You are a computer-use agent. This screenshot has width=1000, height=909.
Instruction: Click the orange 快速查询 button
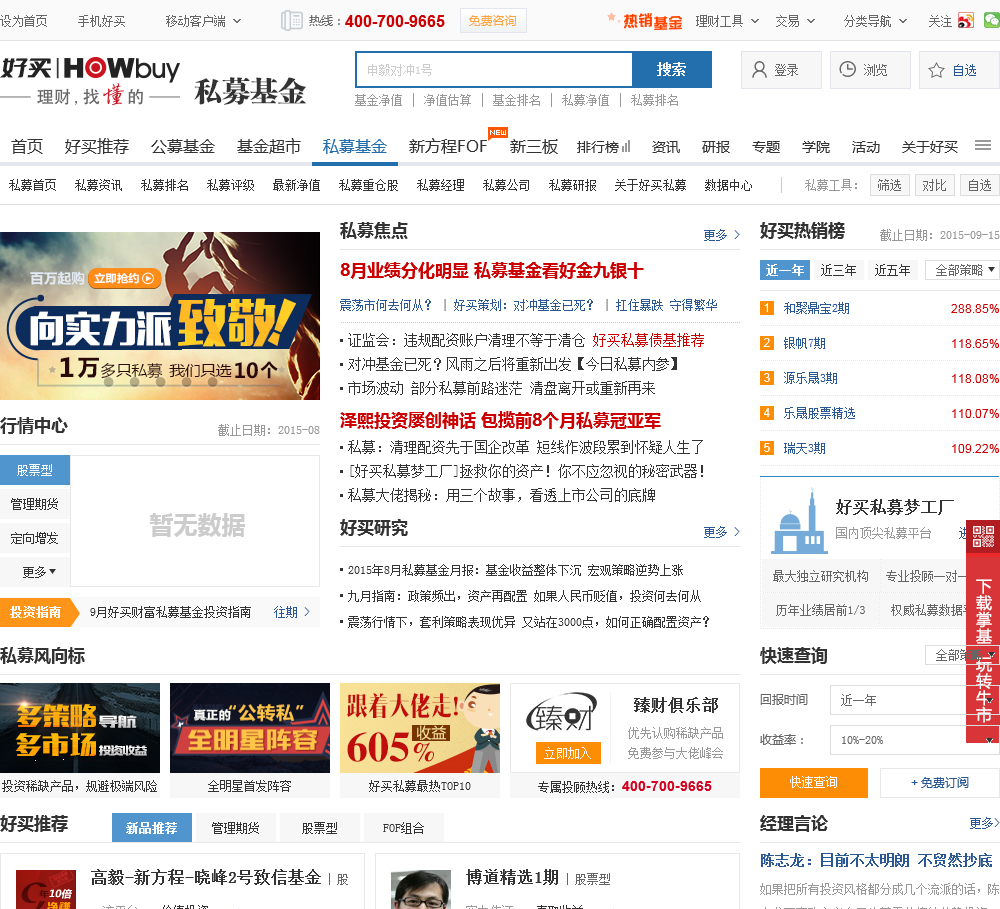(814, 783)
